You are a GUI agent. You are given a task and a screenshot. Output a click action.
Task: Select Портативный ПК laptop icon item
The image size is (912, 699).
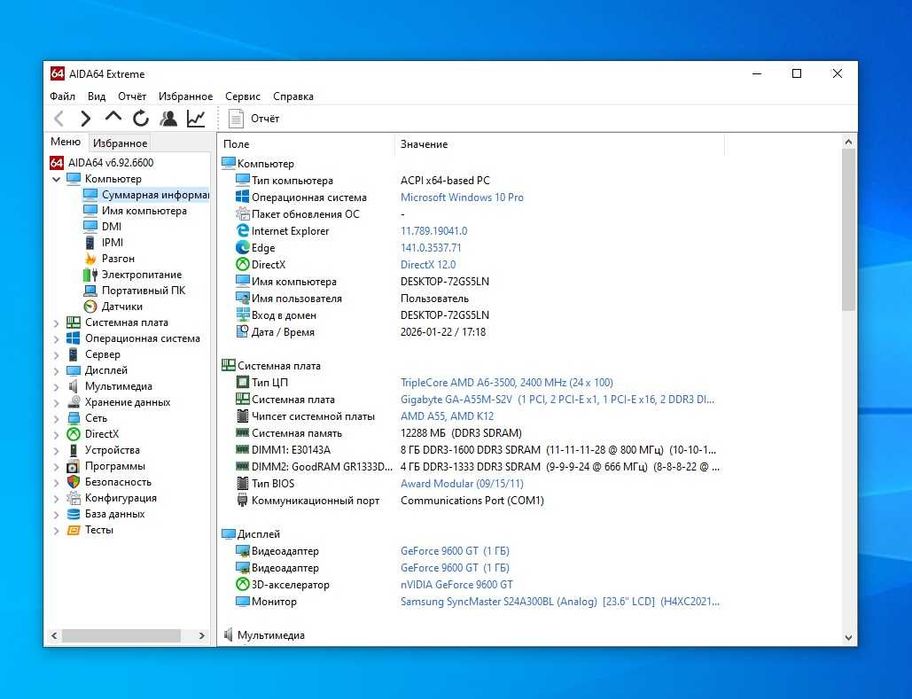point(90,290)
